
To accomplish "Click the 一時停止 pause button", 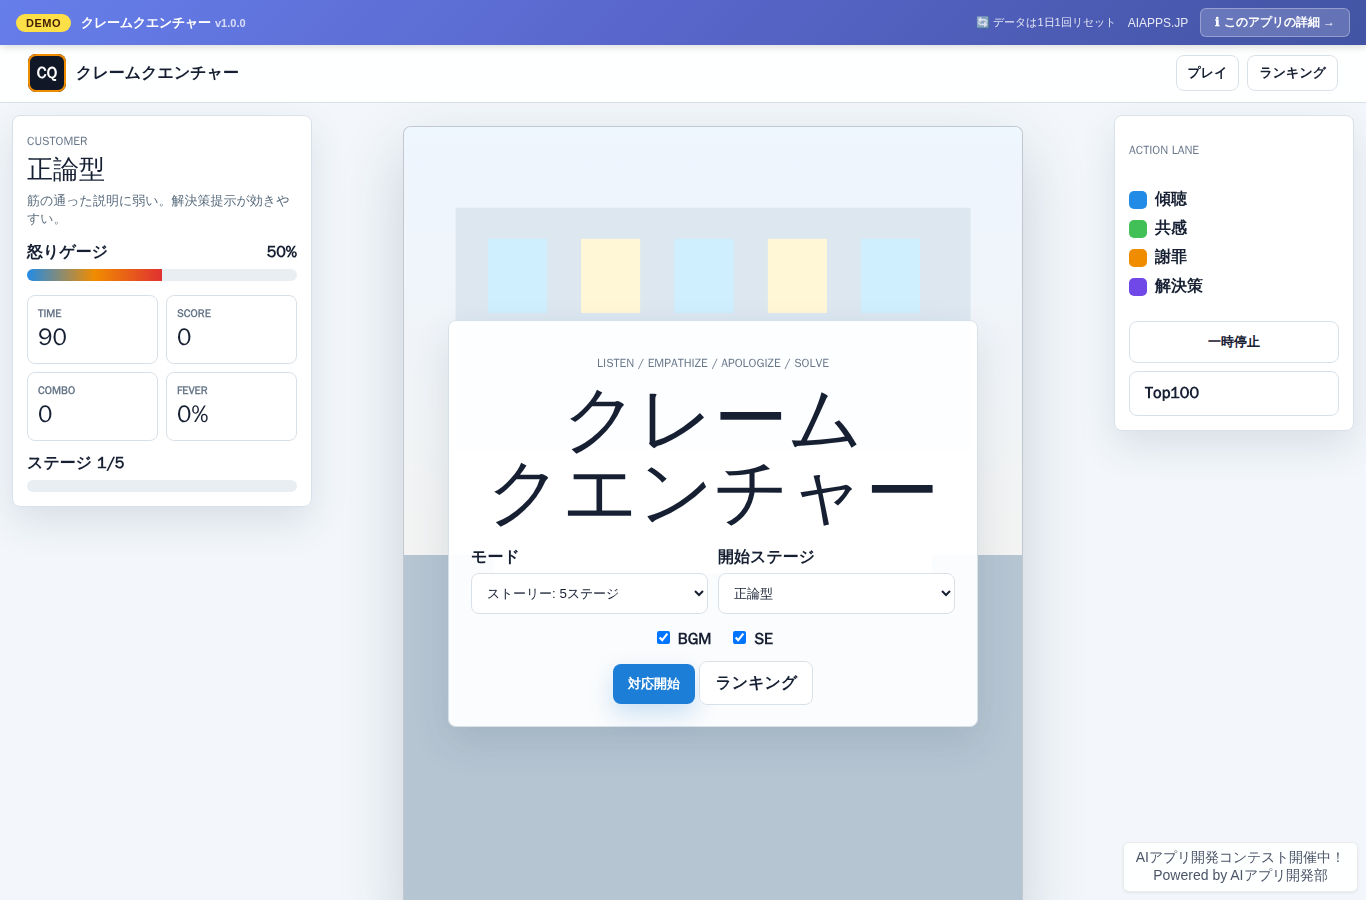I will tap(1234, 342).
